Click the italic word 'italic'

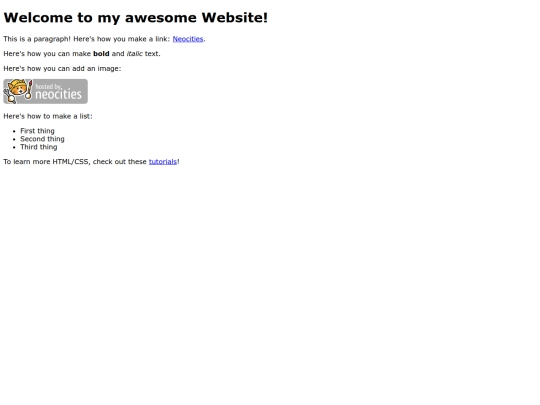(x=134, y=54)
